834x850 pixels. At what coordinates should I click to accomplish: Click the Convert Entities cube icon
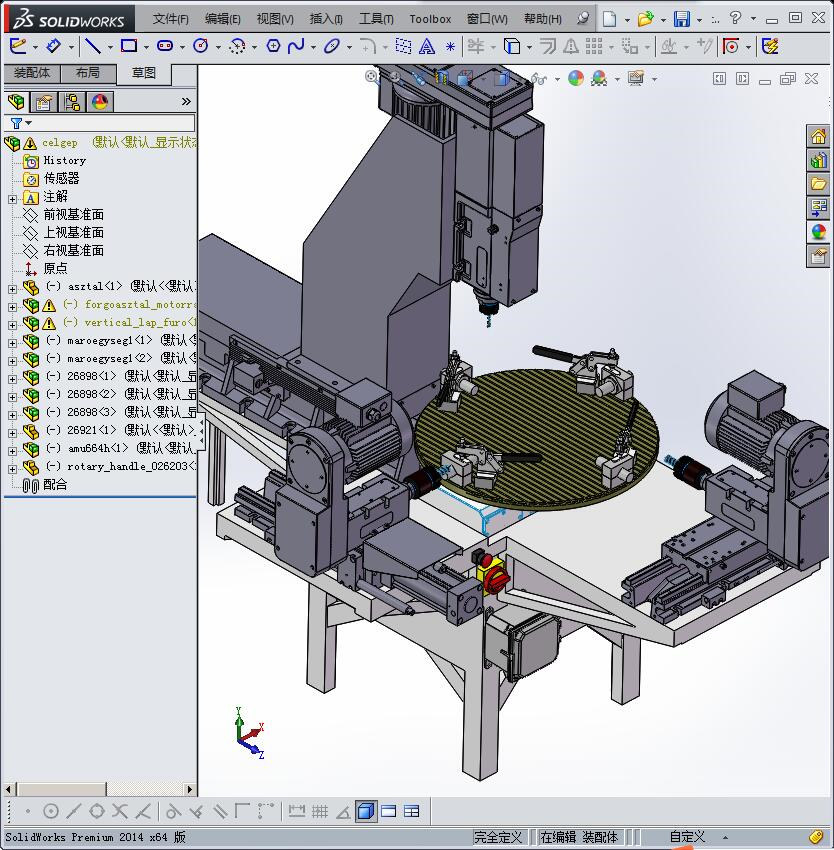coord(511,46)
